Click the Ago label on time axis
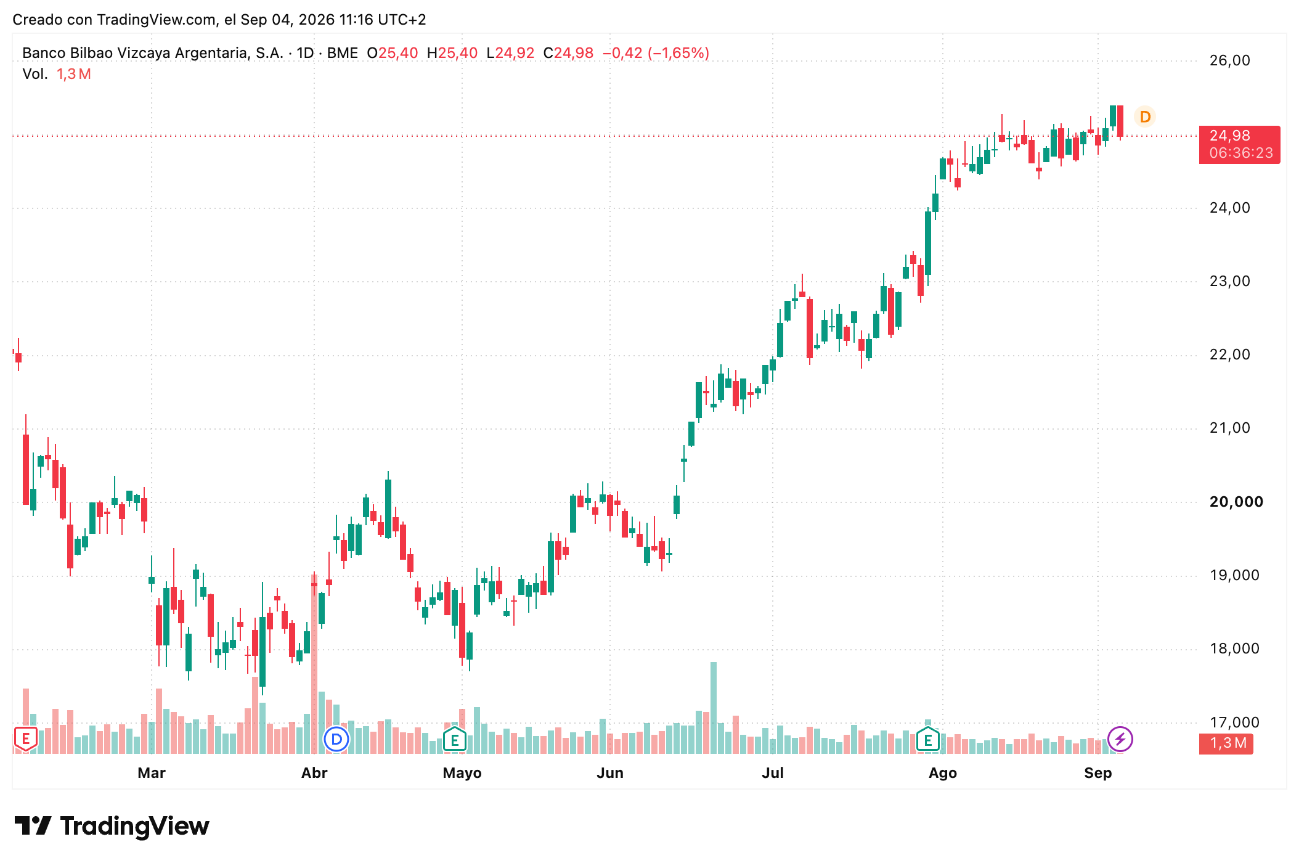Image resolution: width=1299 pixels, height=863 pixels. click(x=942, y=773)
